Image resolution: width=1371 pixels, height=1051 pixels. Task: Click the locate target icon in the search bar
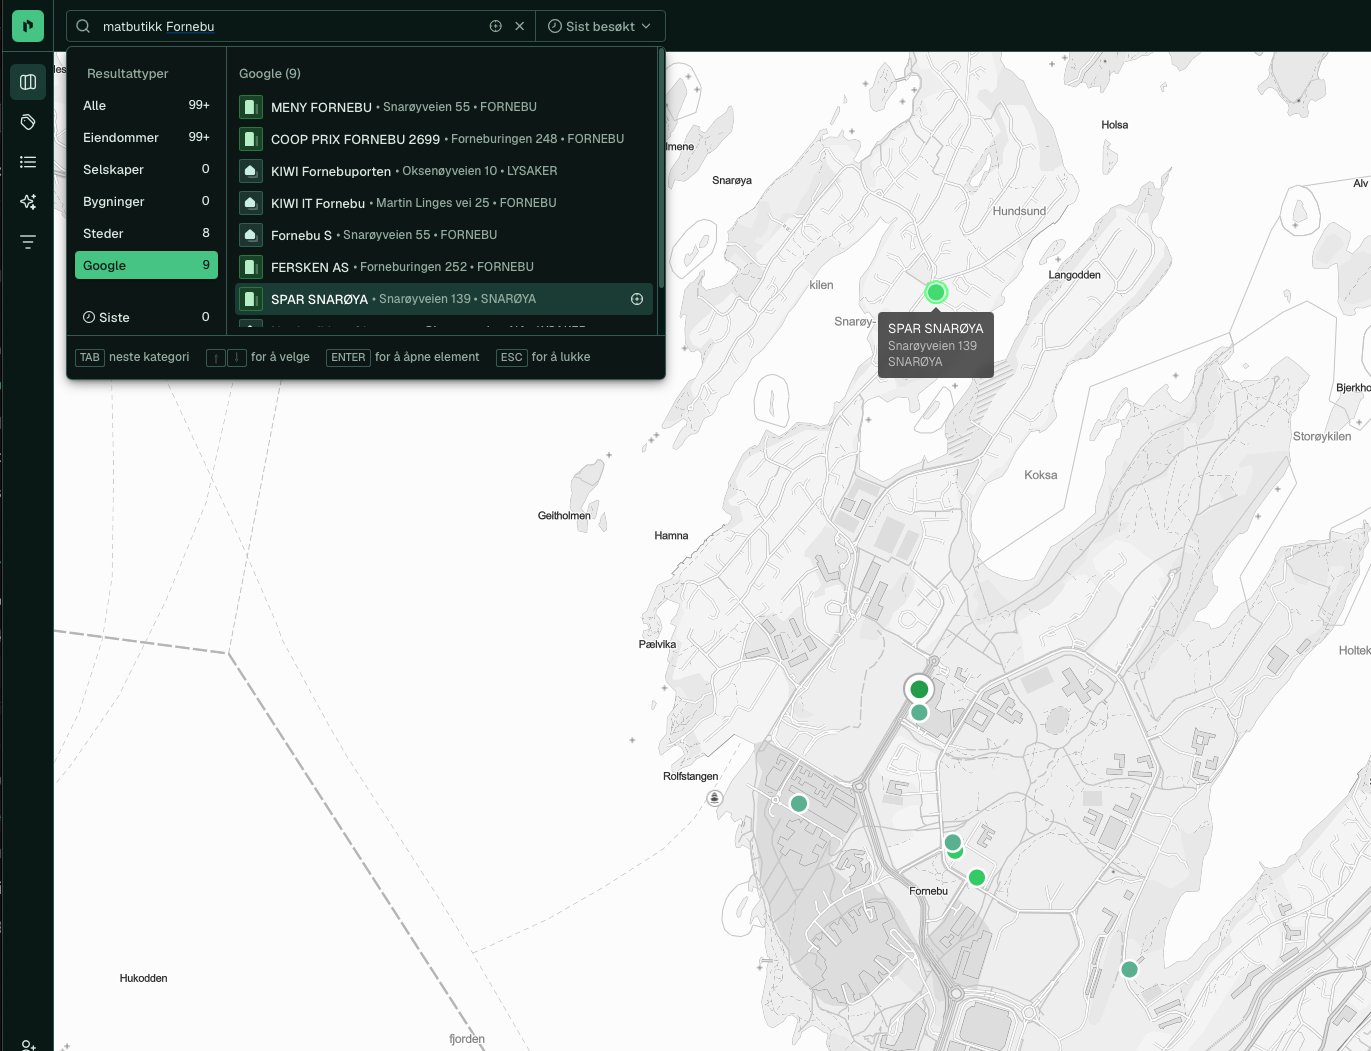pyautogui.click(x=495, y=26)
